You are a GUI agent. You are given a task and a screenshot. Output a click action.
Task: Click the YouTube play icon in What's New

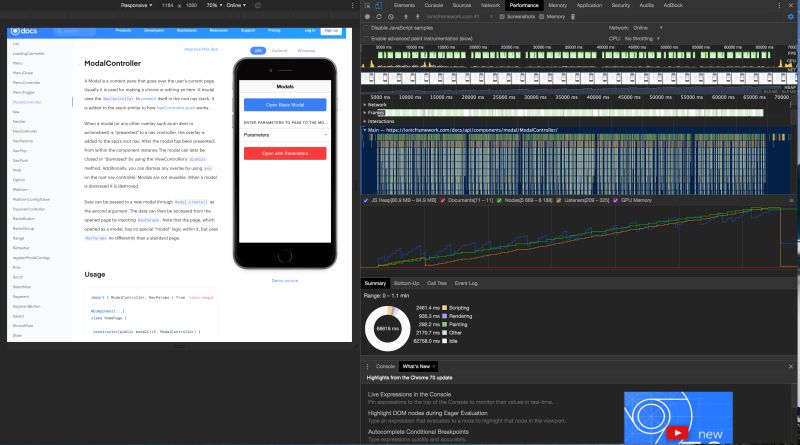click(x=677, y=433)
